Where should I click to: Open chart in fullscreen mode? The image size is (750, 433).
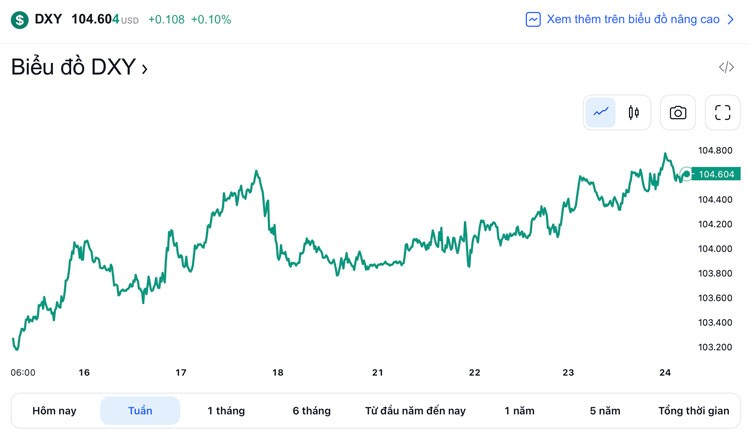coord(723,113)
